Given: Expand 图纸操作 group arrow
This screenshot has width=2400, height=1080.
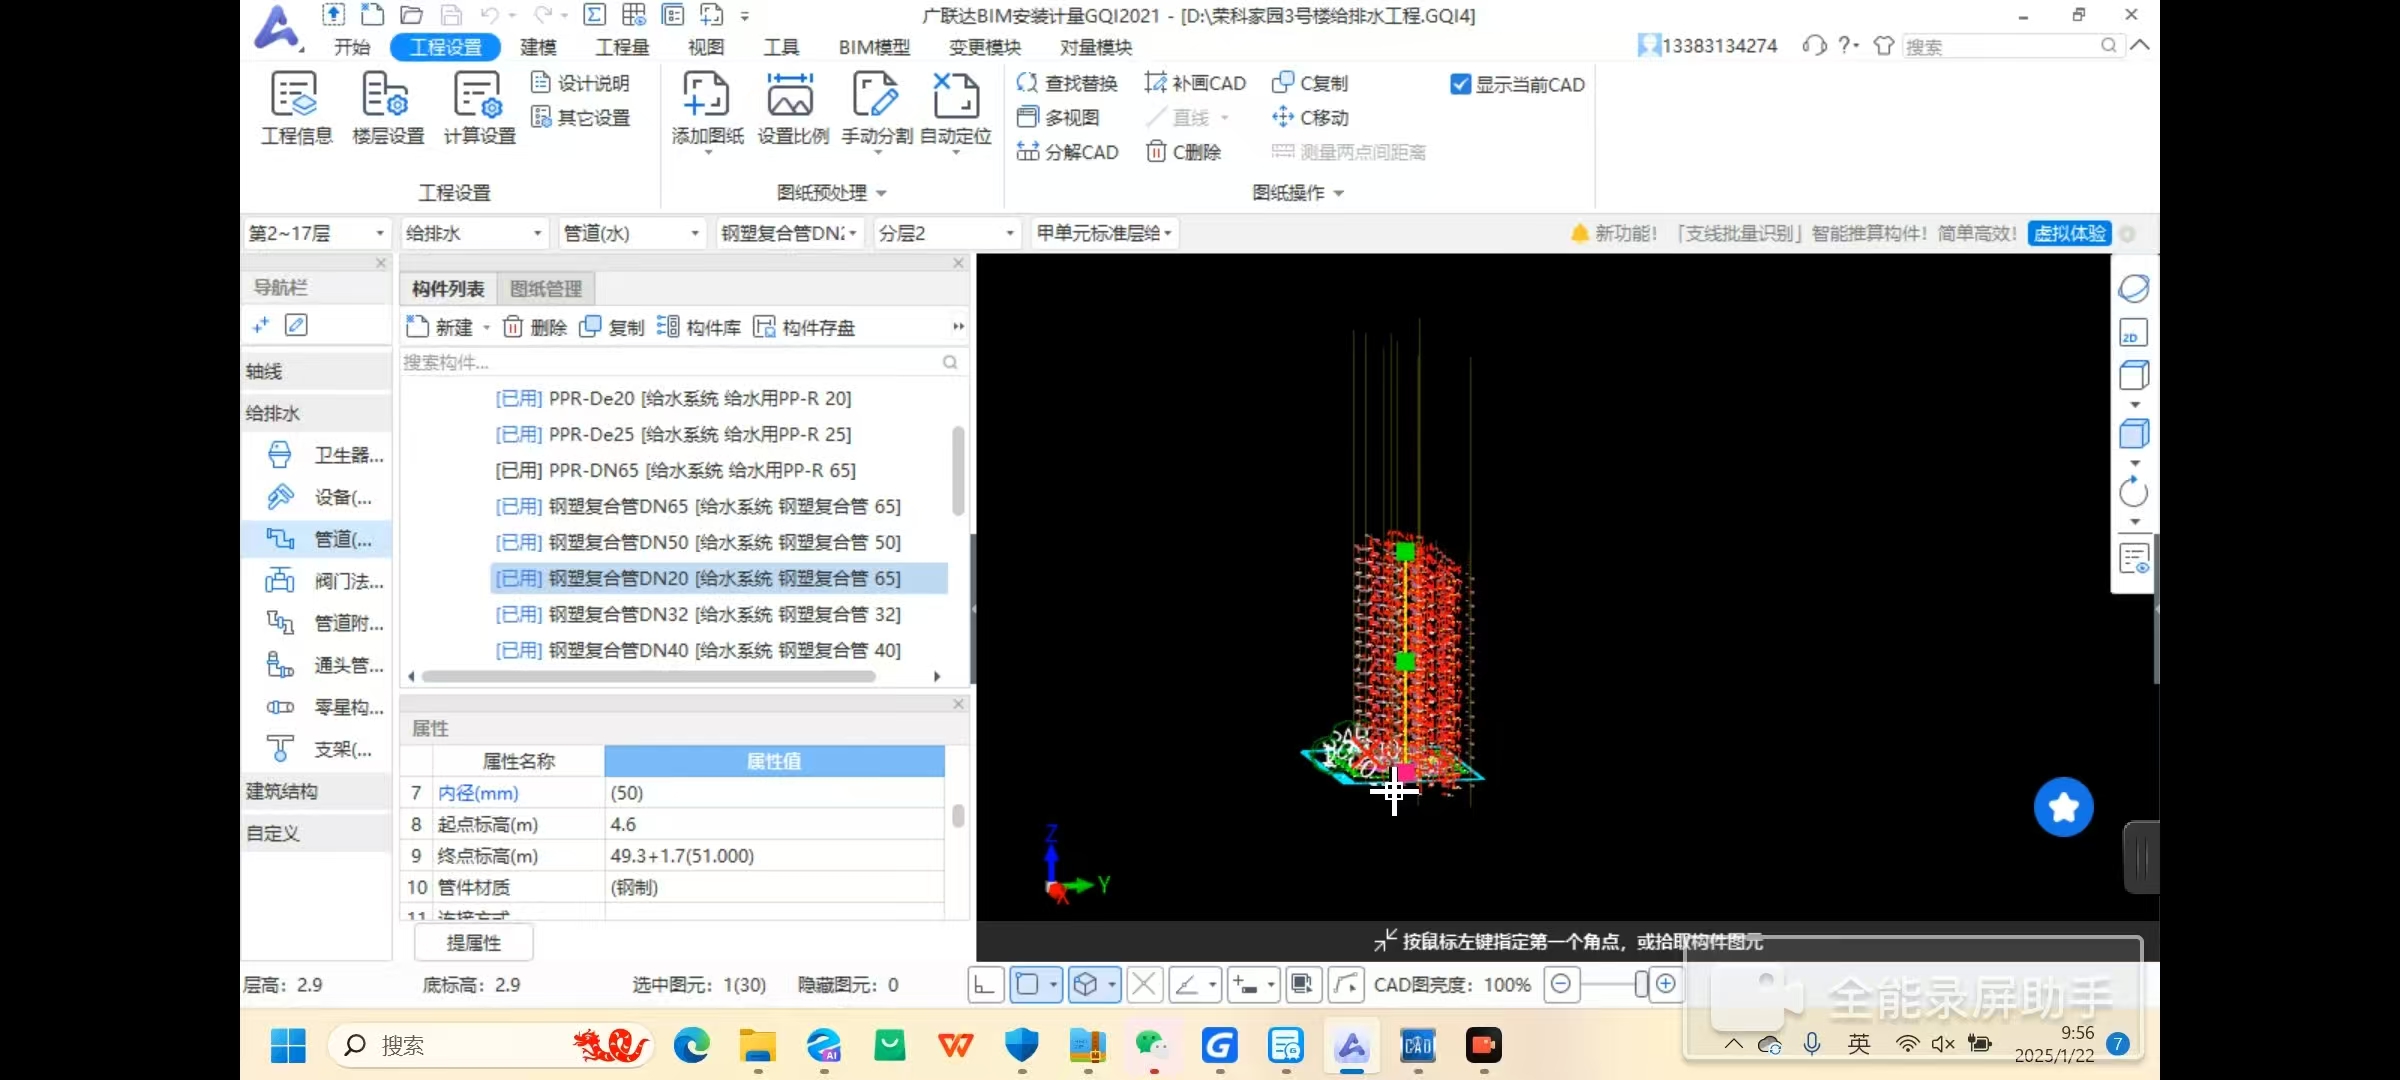Looking at the screenshot, I should click(1338, 194).
